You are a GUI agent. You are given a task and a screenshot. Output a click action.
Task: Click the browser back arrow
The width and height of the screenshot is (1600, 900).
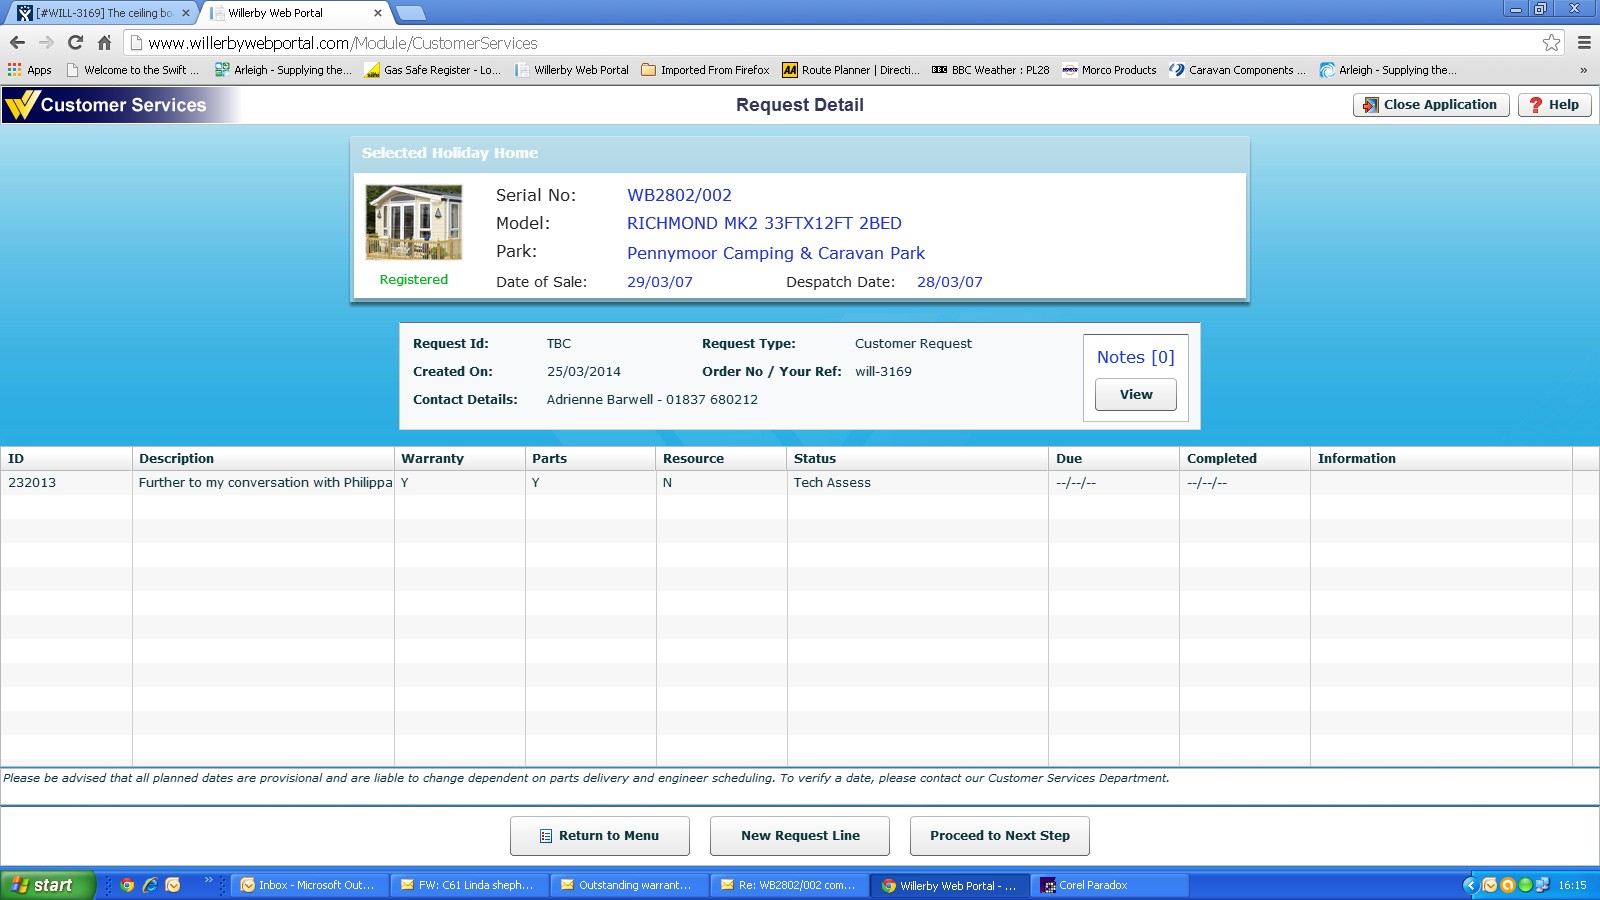click(x=17, y=42)
